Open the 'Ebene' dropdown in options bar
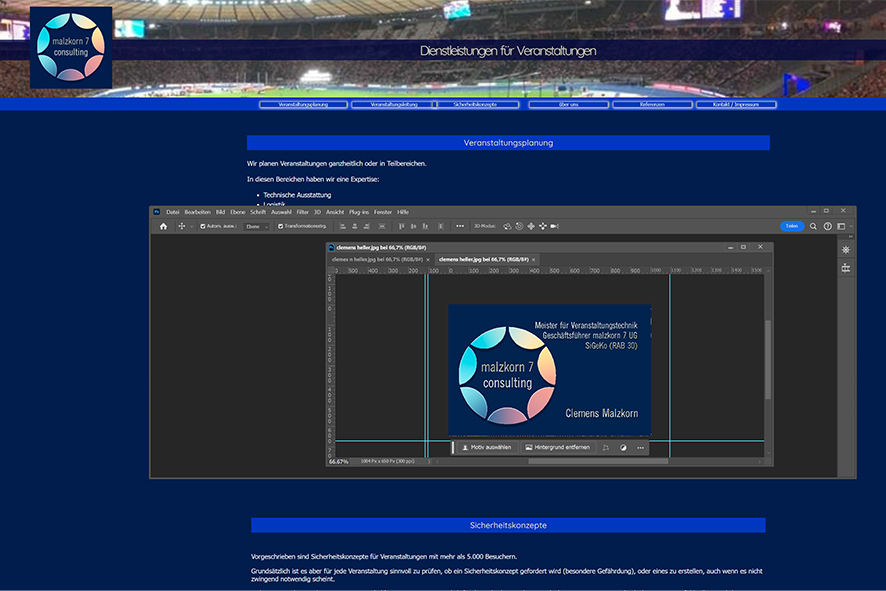 pos(257,226)
